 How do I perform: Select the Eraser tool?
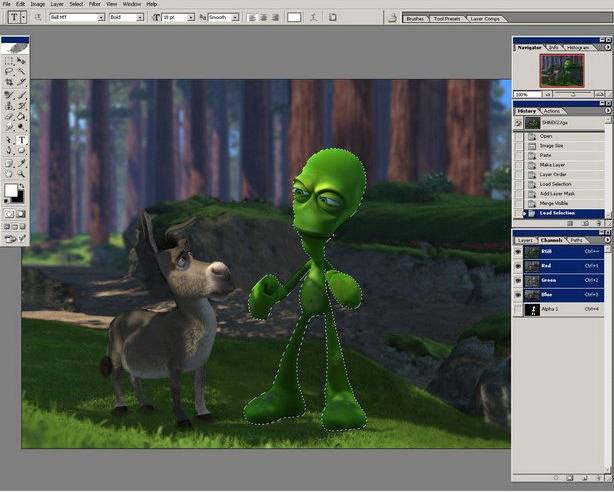[x=9, y=116]
